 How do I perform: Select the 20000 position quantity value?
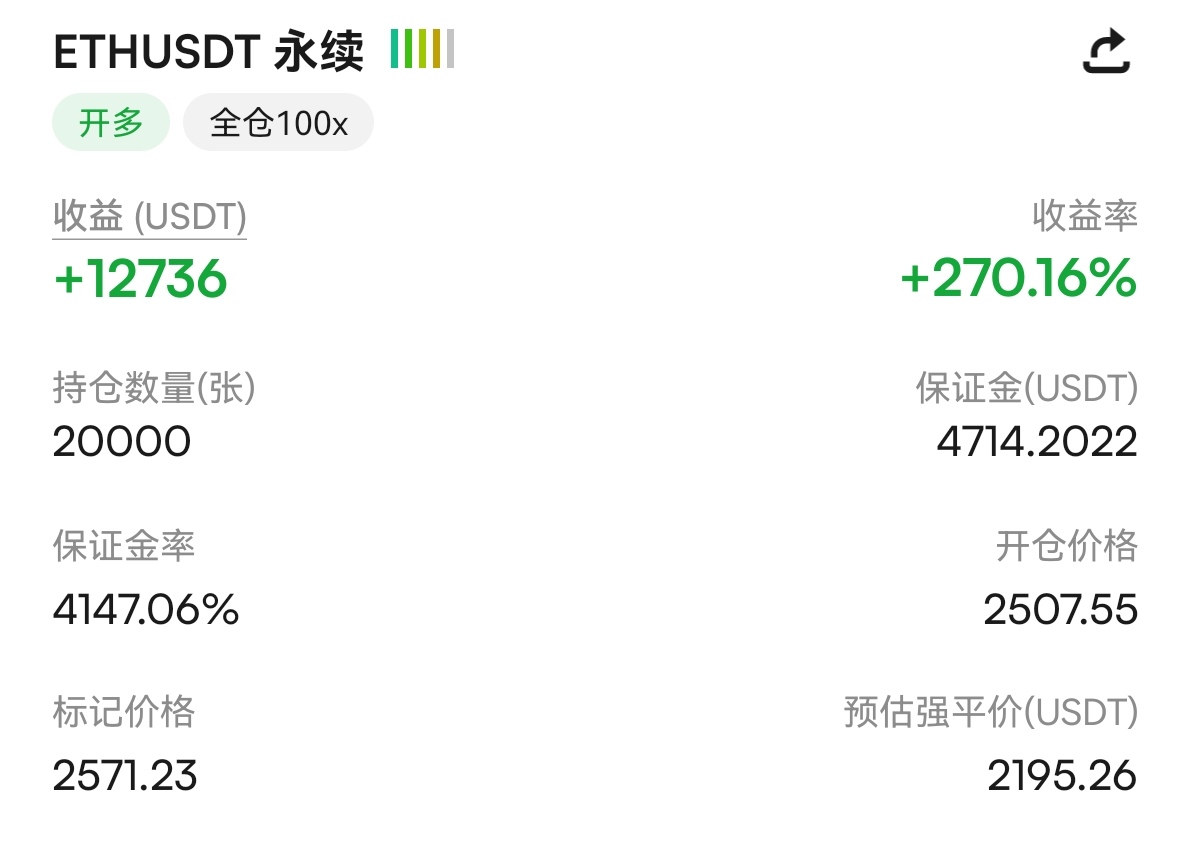pos(121,441)
